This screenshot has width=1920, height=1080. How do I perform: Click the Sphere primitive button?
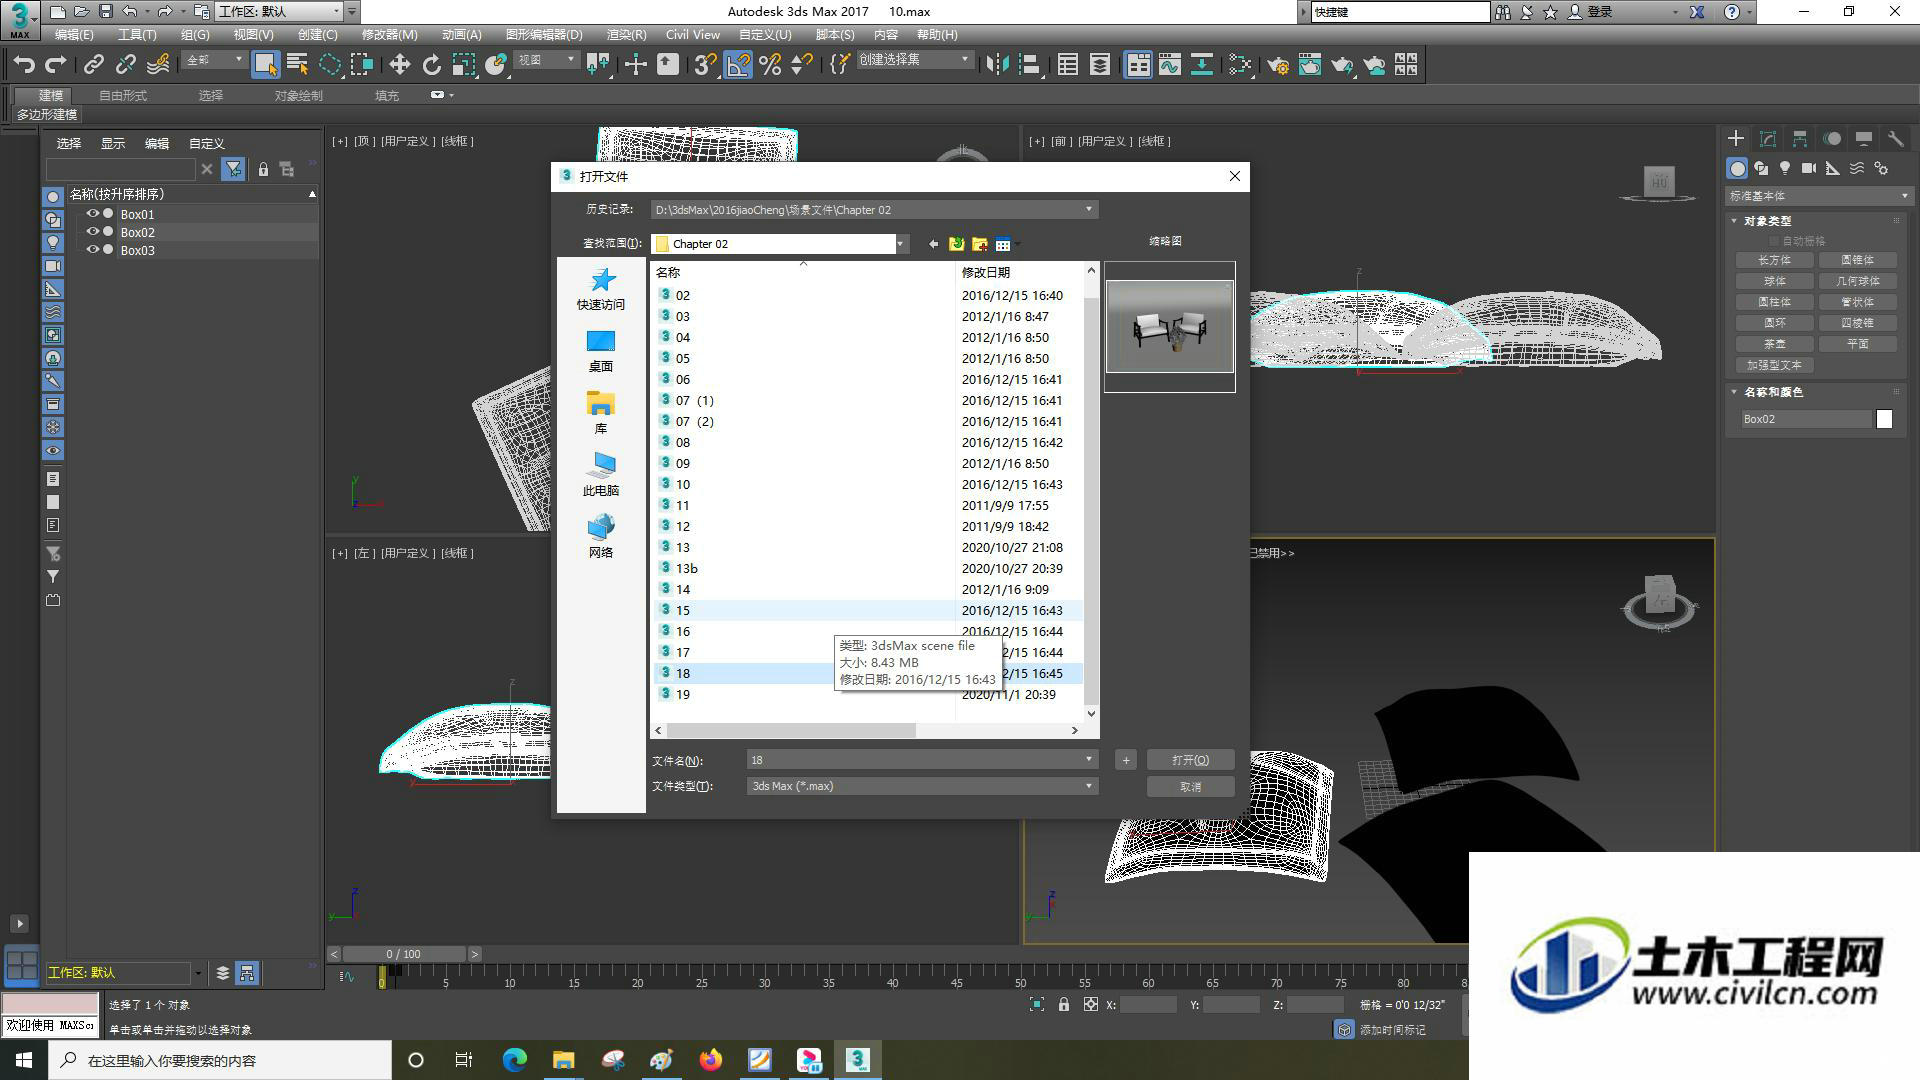click(x=1774, y=281)
